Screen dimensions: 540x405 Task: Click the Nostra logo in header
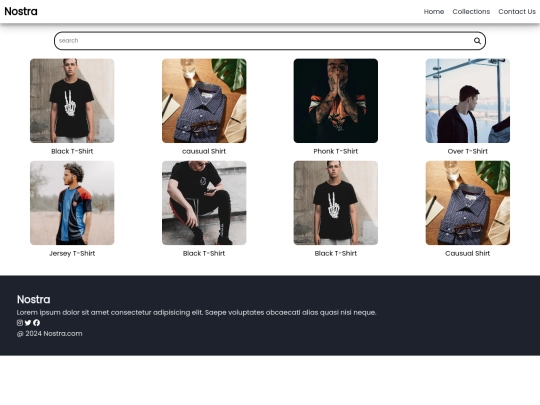pyautogui.click(x=21, y=11)
